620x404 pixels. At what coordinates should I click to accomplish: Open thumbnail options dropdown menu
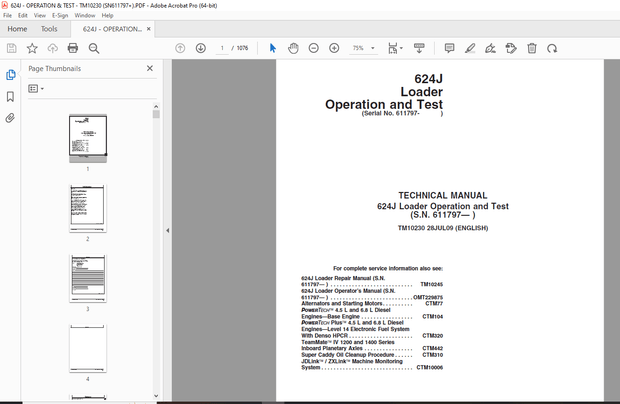pos(36,89)
